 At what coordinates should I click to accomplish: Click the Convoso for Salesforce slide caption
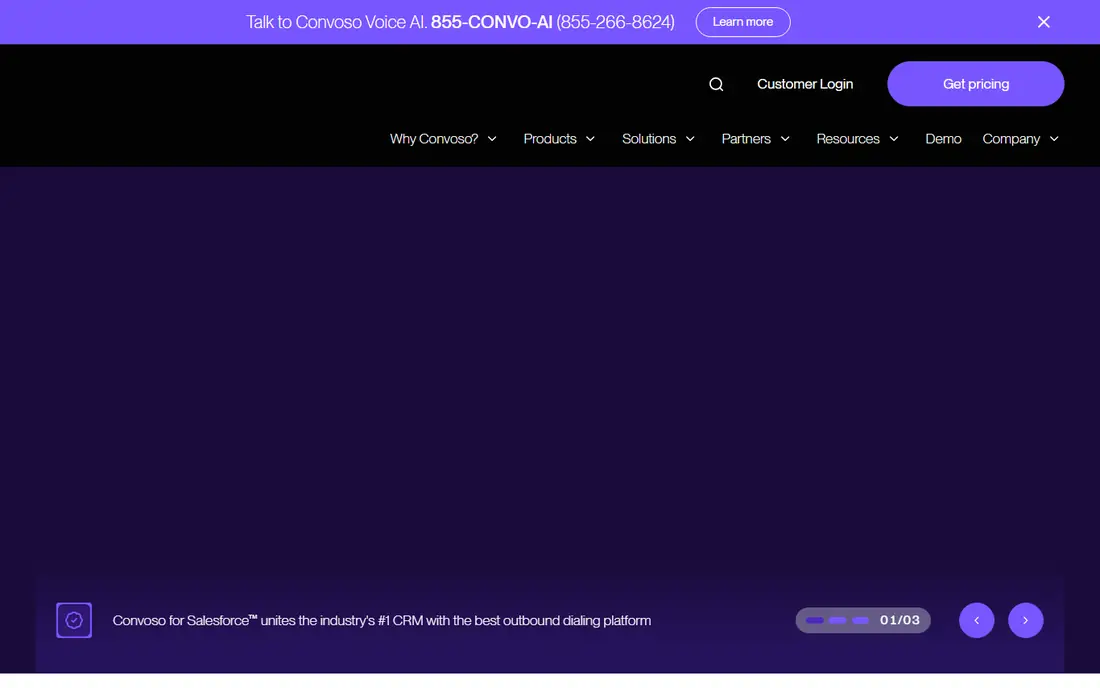(382, 621)
